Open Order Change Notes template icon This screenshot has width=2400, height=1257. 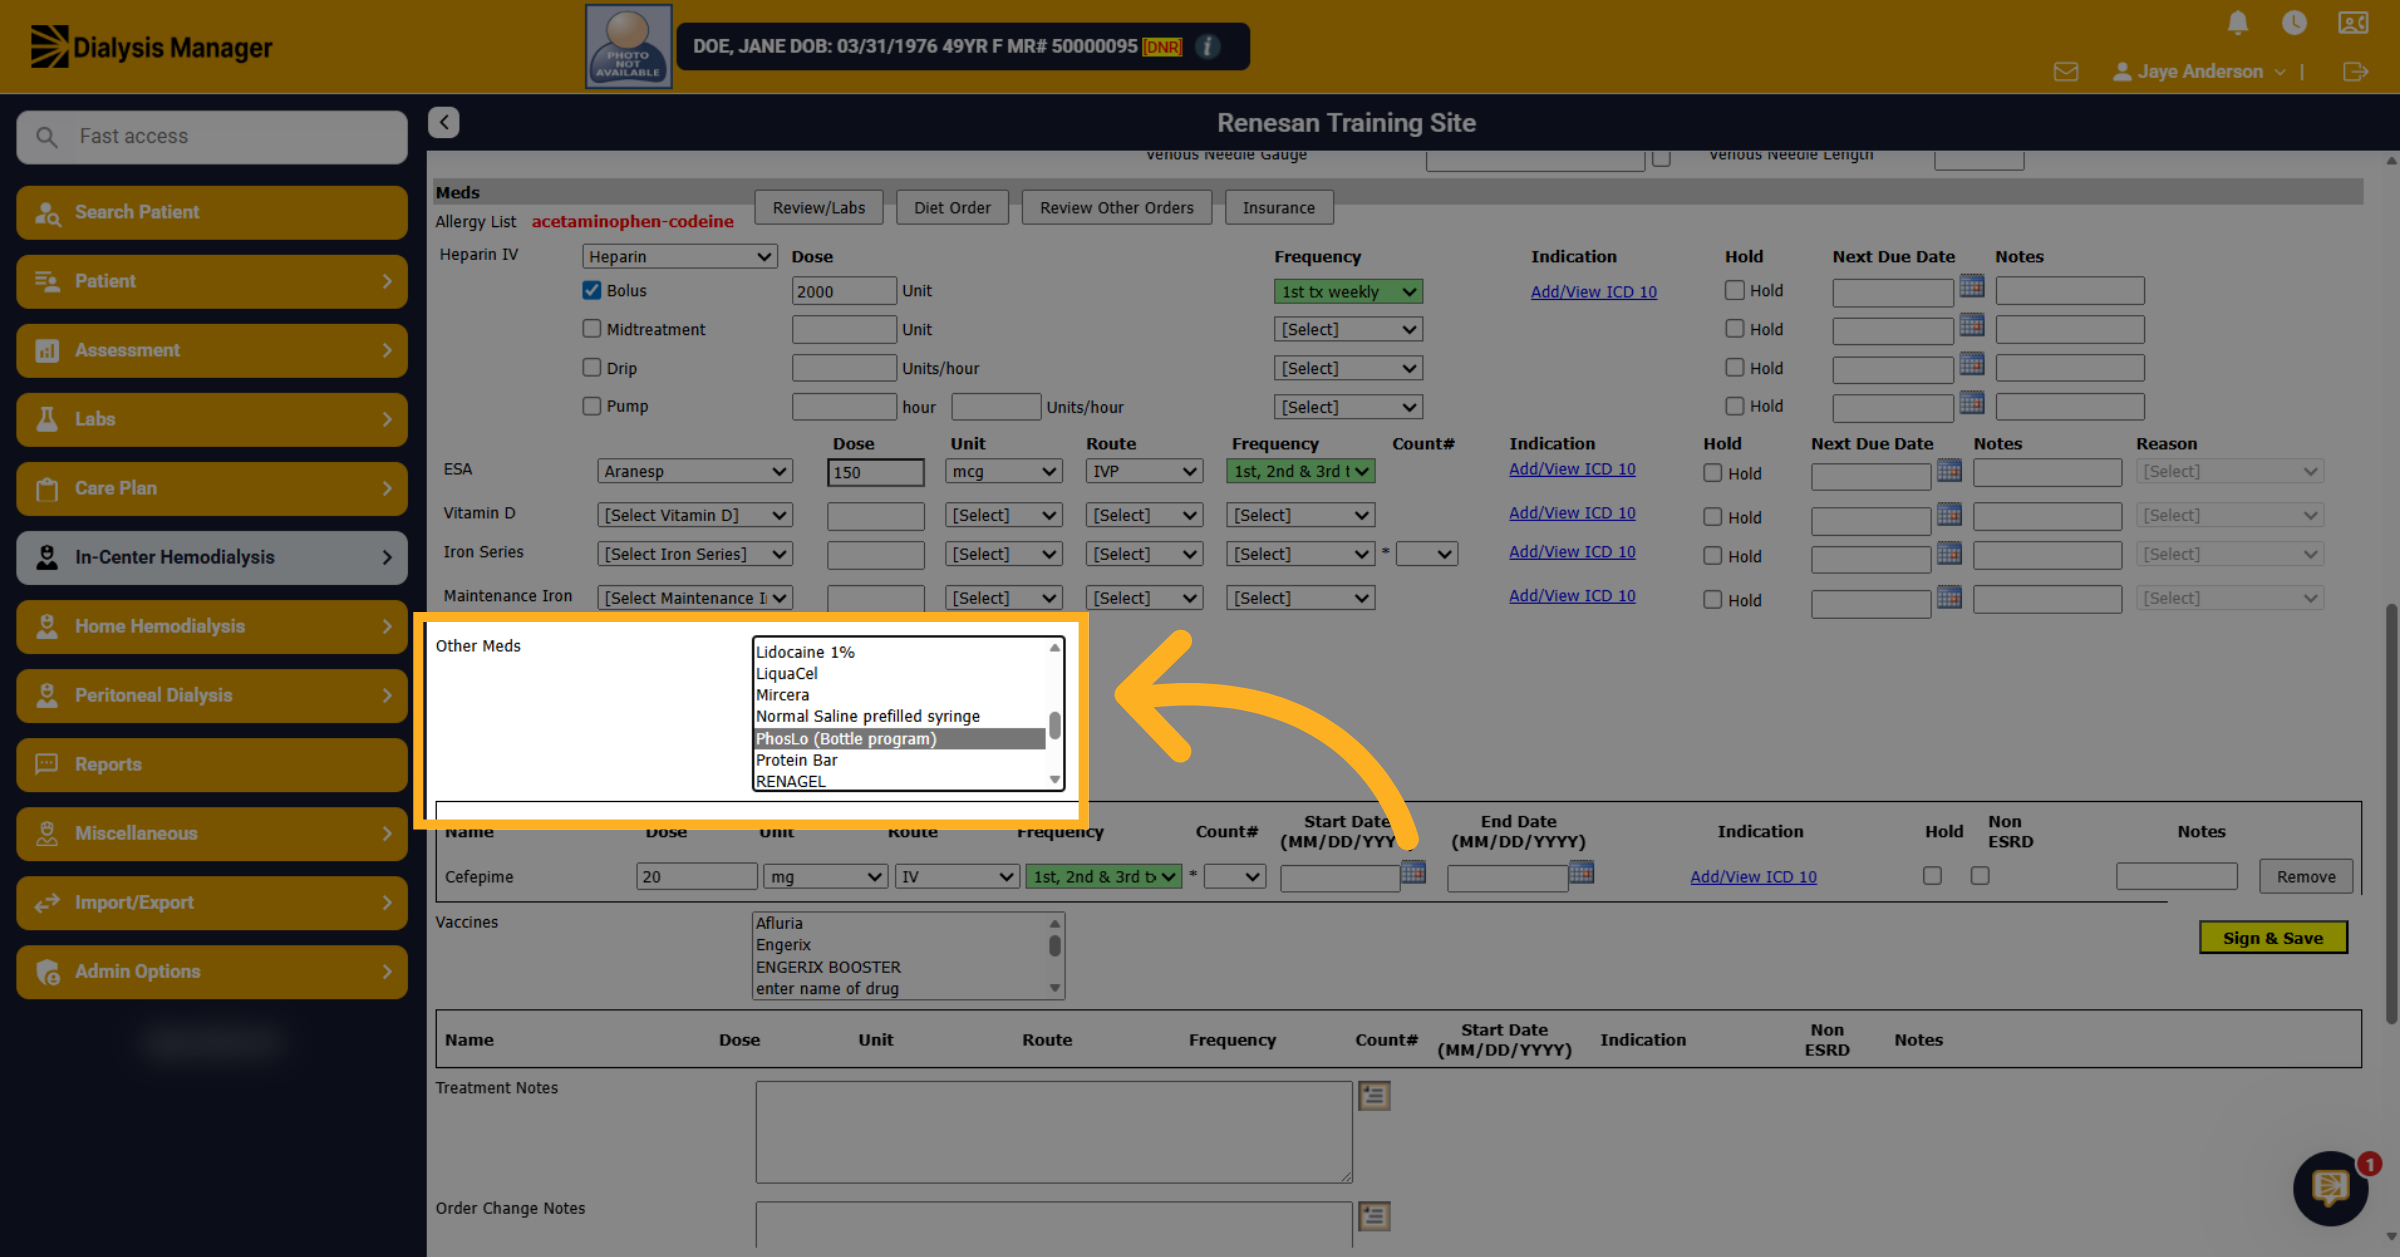point(1374,1216)
